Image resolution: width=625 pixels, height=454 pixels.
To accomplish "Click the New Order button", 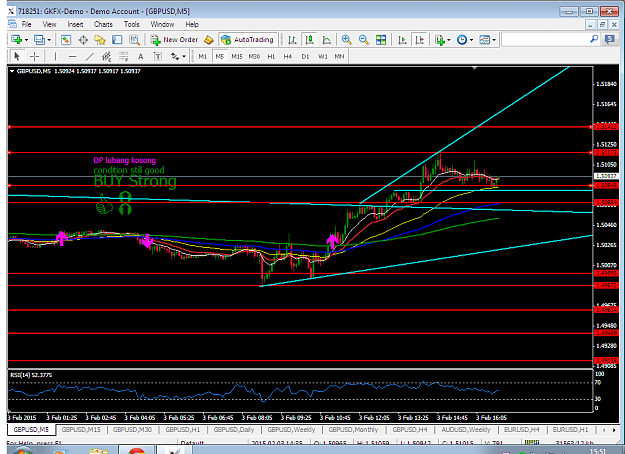I will (175, 40).
